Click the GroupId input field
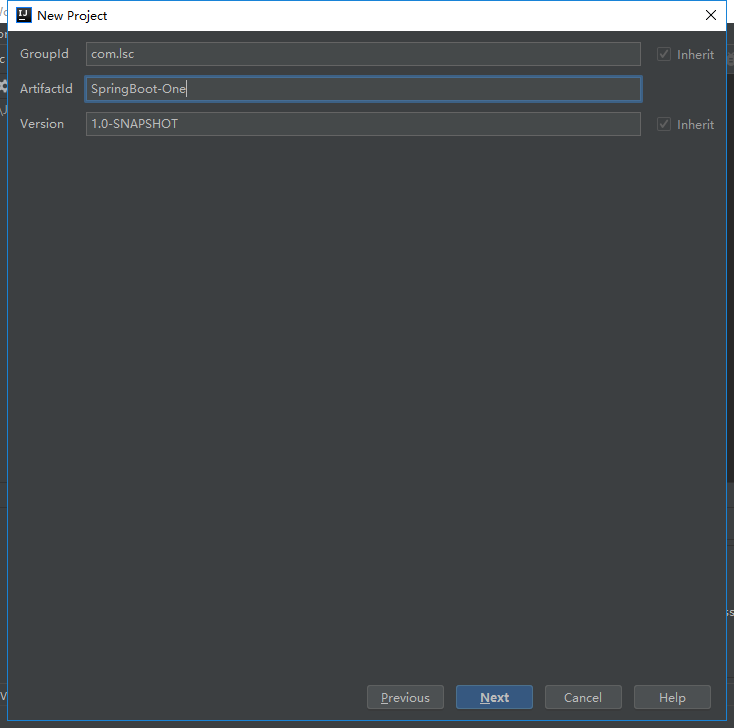This screenshot has height=728, width=734. tap(363, 54)
